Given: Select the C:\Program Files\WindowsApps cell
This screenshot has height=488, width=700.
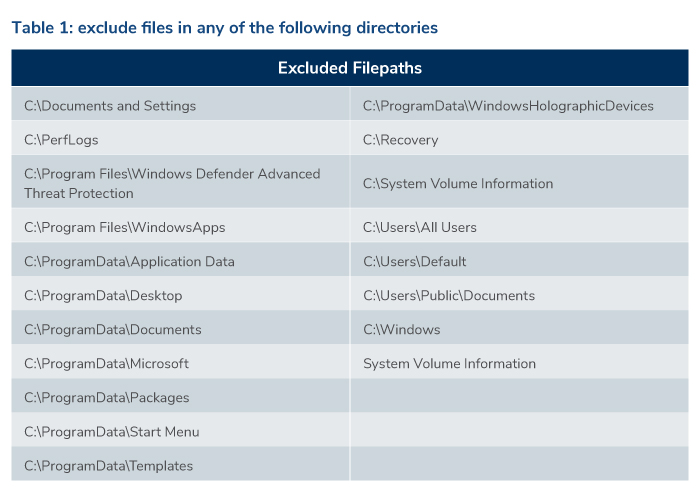Looking at the screenshot, I should [x=180, y=227].
